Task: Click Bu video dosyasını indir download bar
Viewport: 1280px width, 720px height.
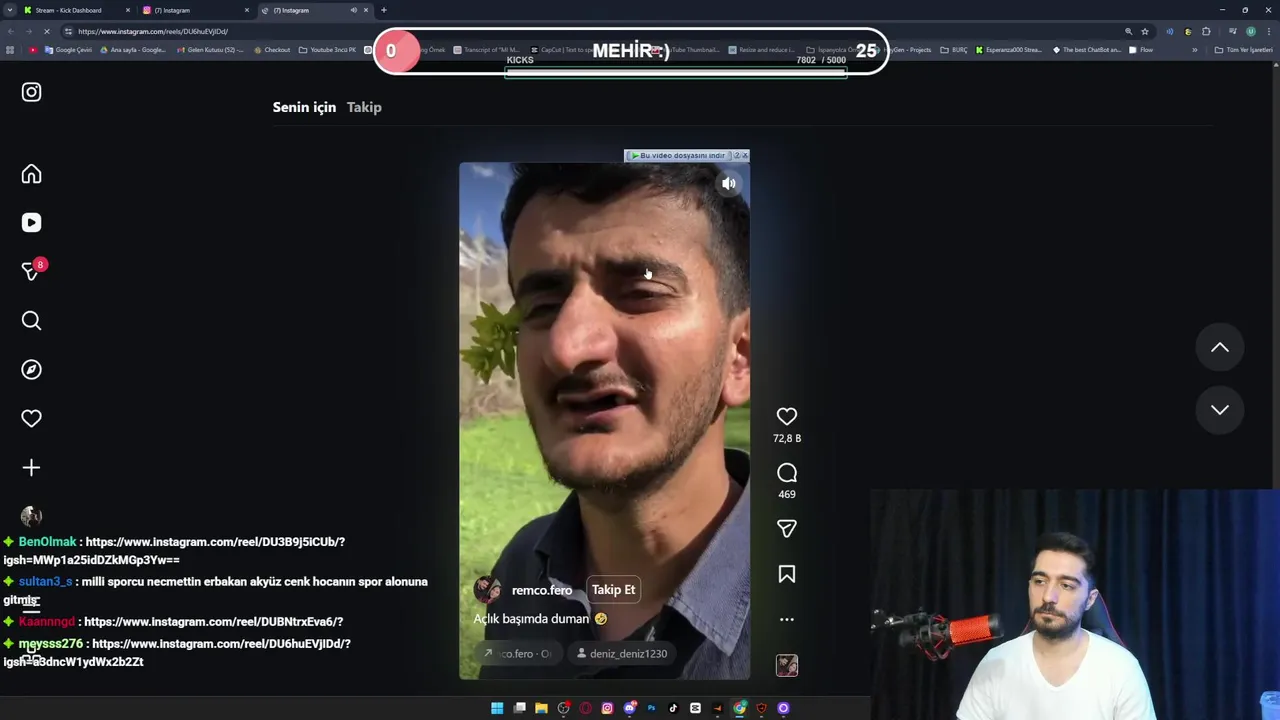Action: pyautogui.click(x=679, y=156)
